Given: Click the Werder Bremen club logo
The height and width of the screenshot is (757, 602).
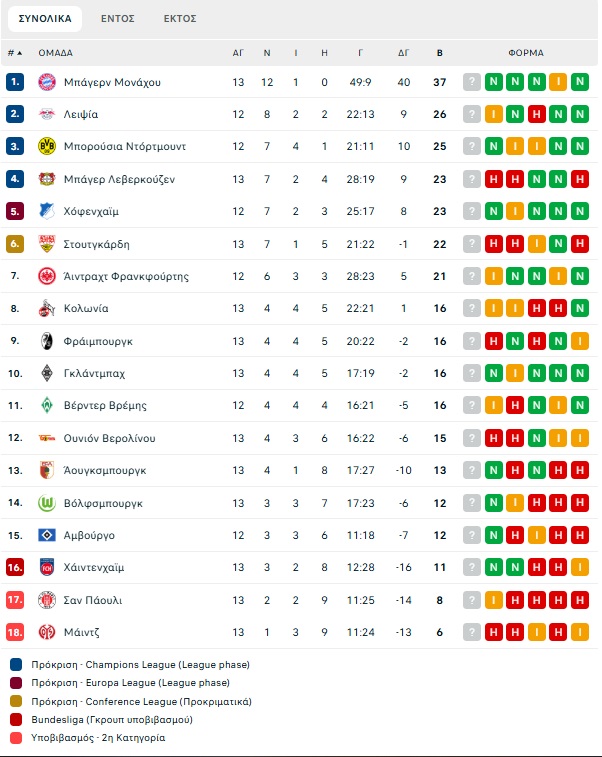Looking at the screenshot, I should (x=47, y=405).
